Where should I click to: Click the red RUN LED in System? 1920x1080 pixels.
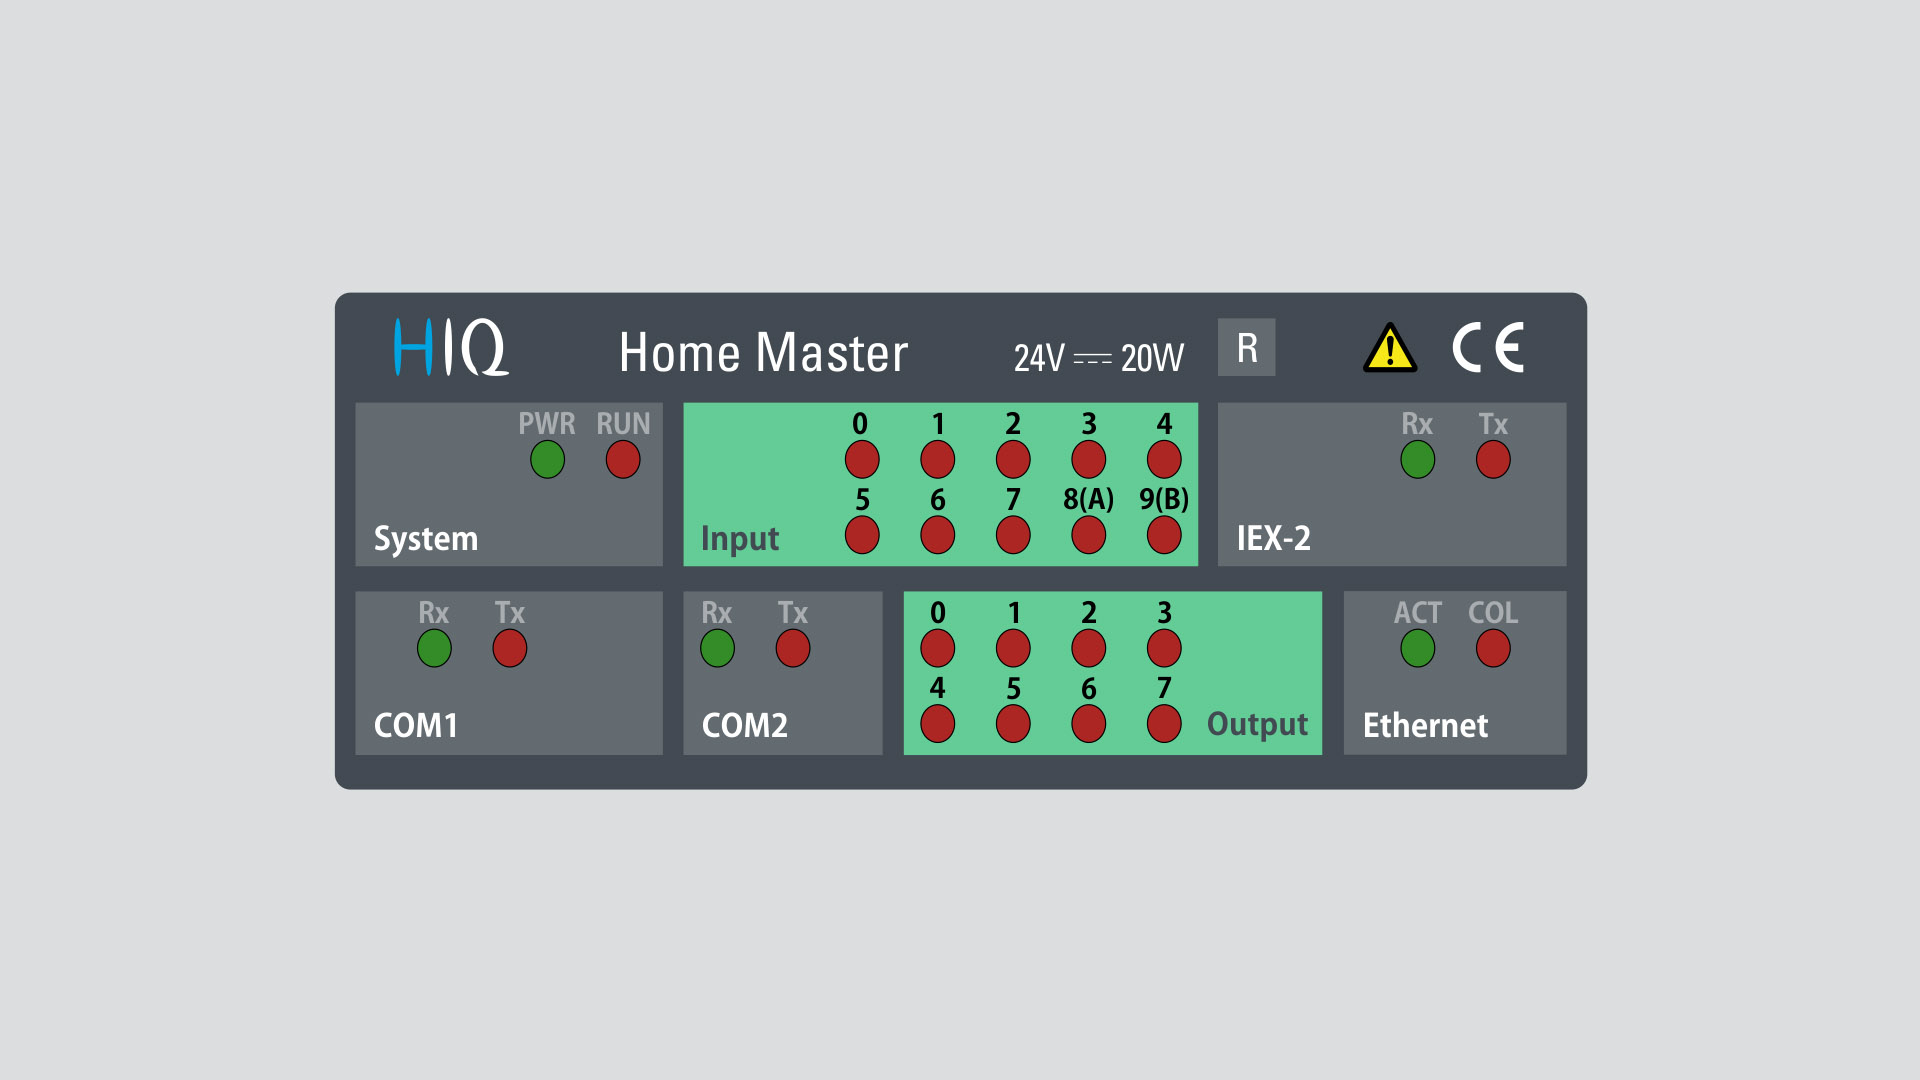(623, 460)
